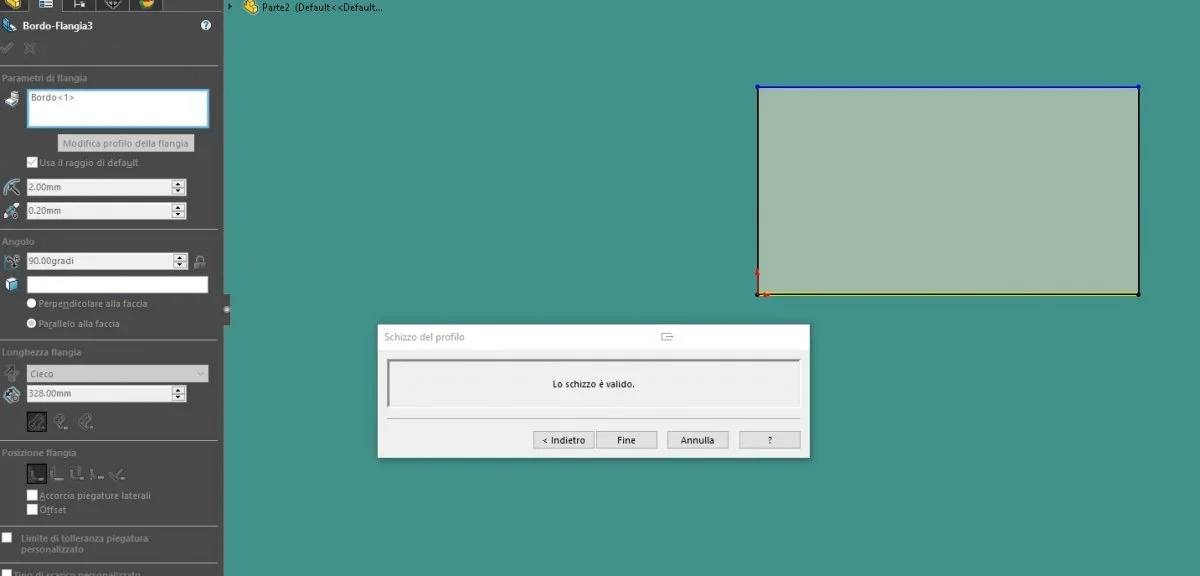Click the Parte2 part icon in flyout tree
Image resolution: width=1200 pixels, height=576 pixels.
(250, 7)
